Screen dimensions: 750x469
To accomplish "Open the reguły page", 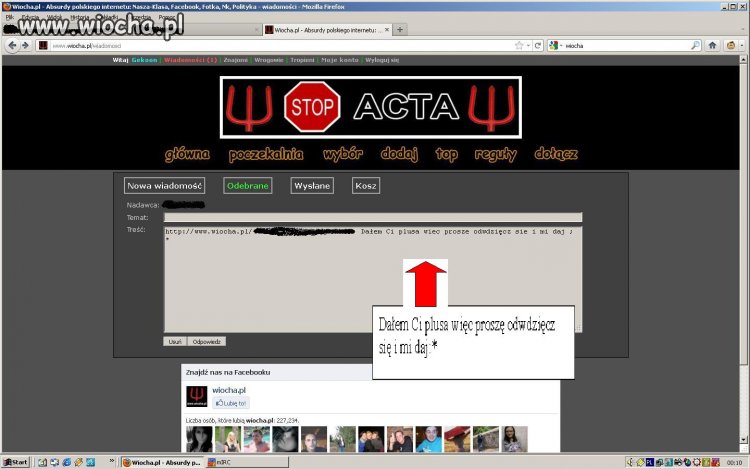I will [496, 154].
